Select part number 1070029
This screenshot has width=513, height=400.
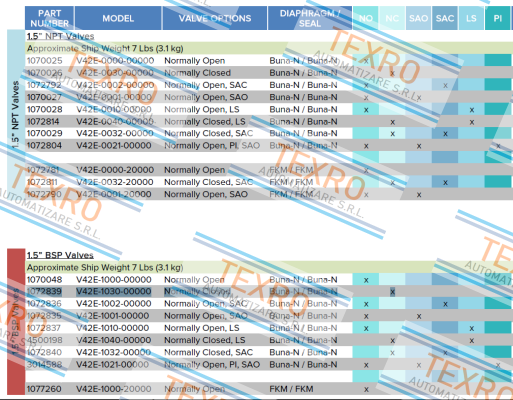pos(44,133)
